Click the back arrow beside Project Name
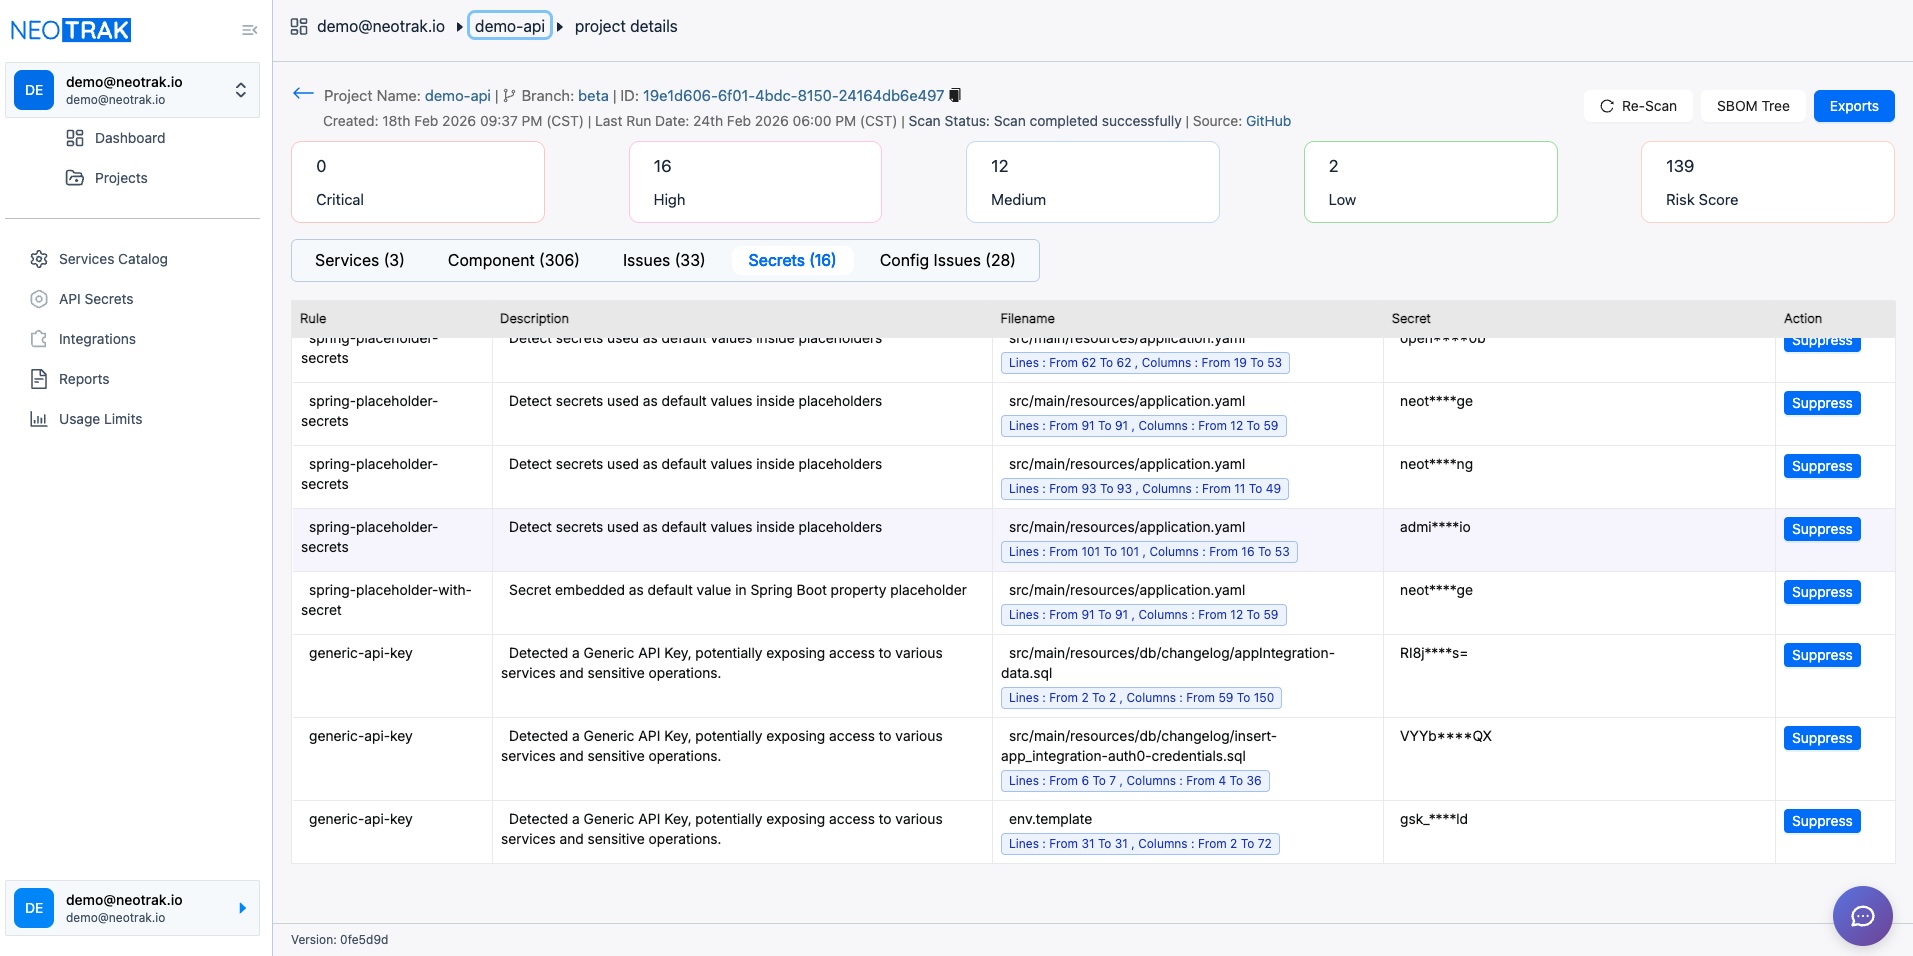 tap(303, 94)
